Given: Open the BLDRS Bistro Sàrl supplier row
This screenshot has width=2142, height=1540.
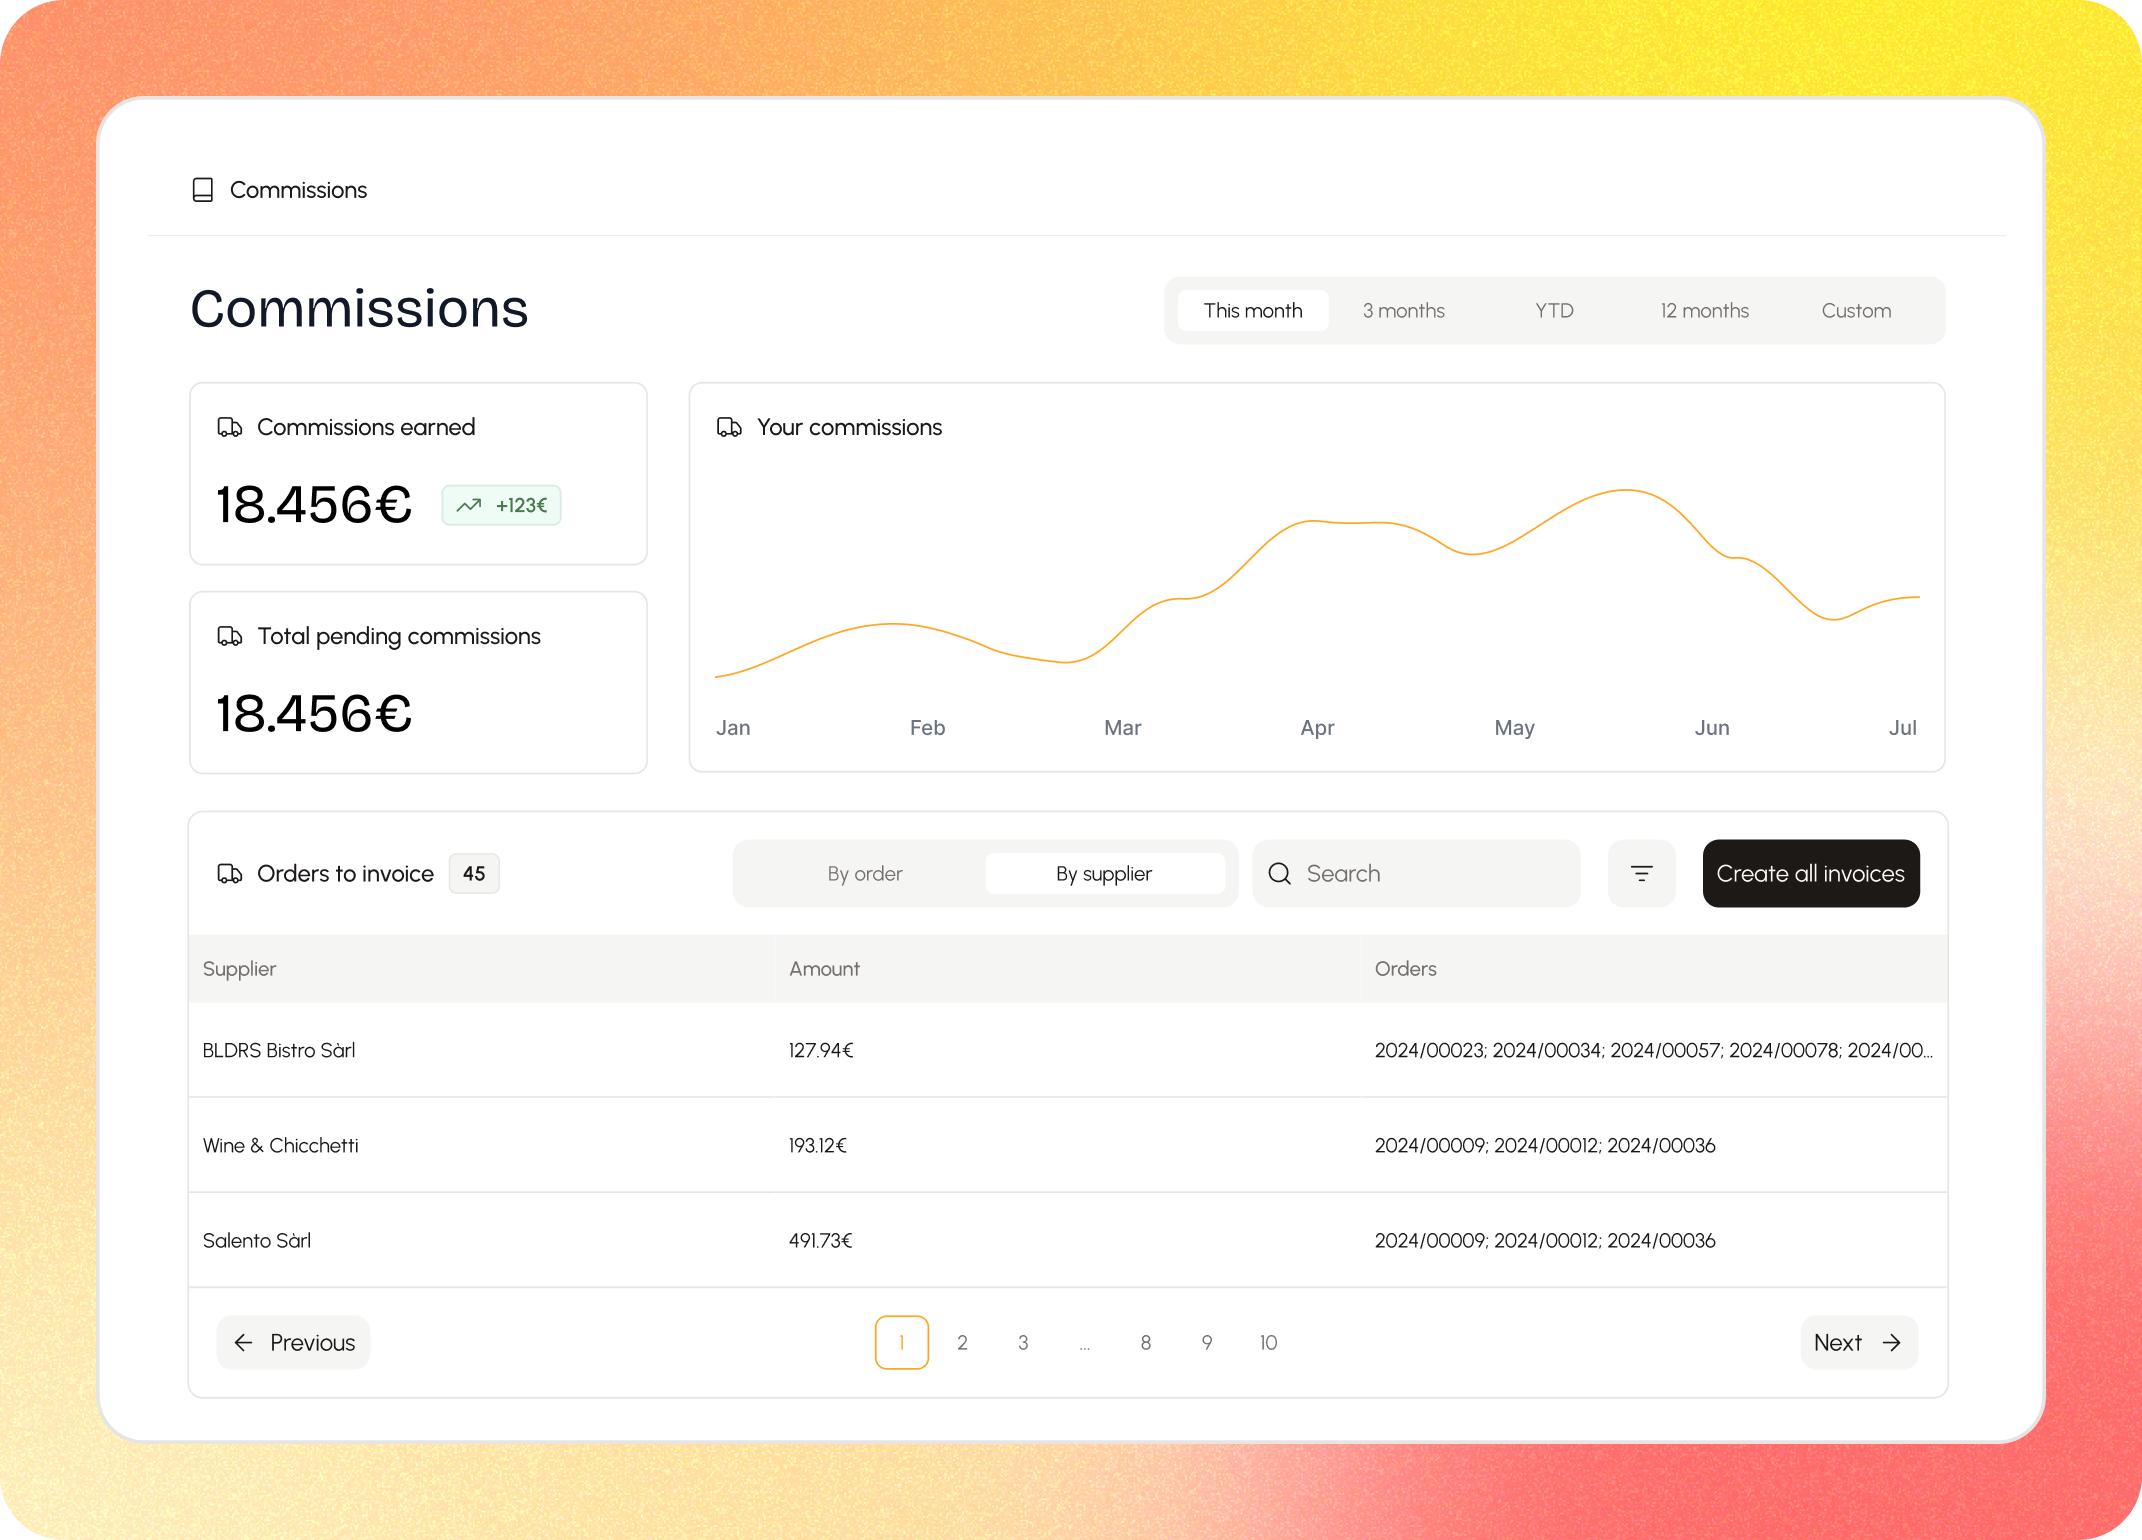Looking at the screenshot, I should [280, 1051].
